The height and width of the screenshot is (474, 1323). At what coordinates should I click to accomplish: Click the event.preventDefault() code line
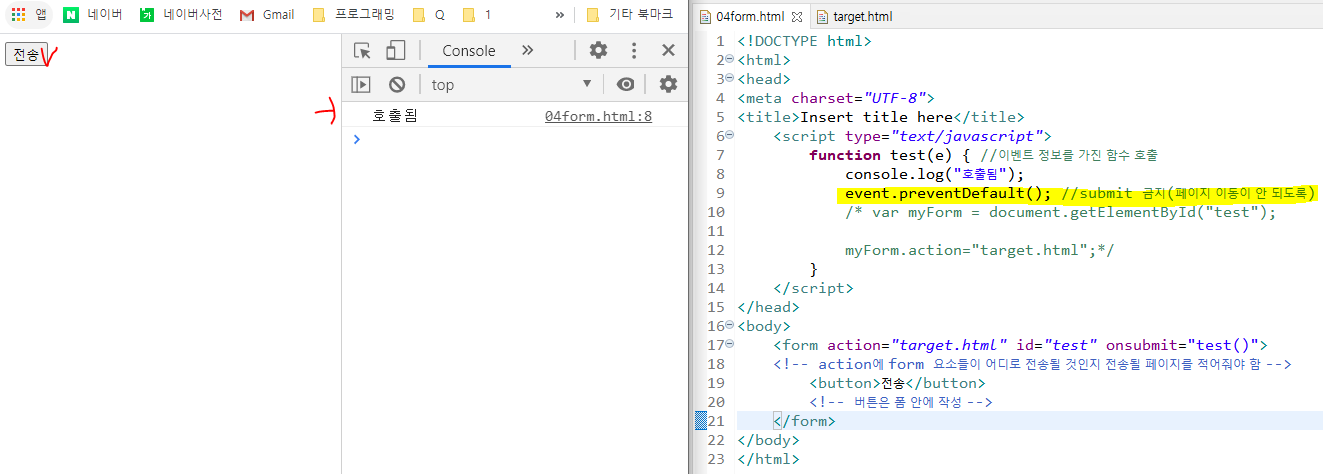click(1079, 193)
